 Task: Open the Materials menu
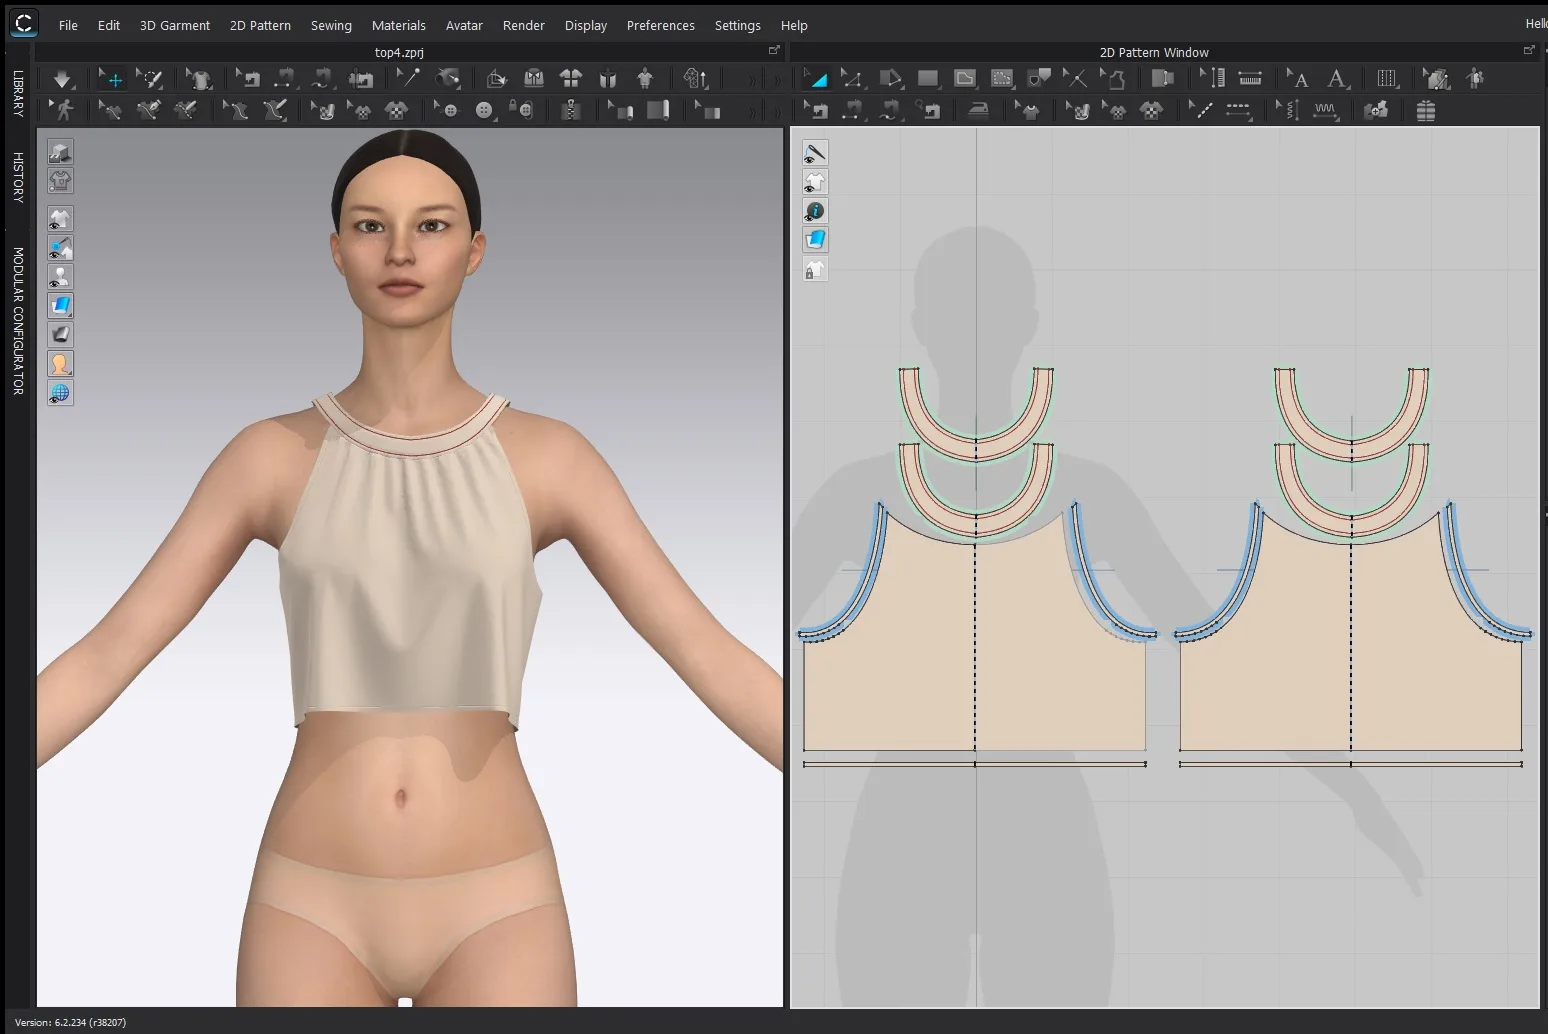(399, 25)
